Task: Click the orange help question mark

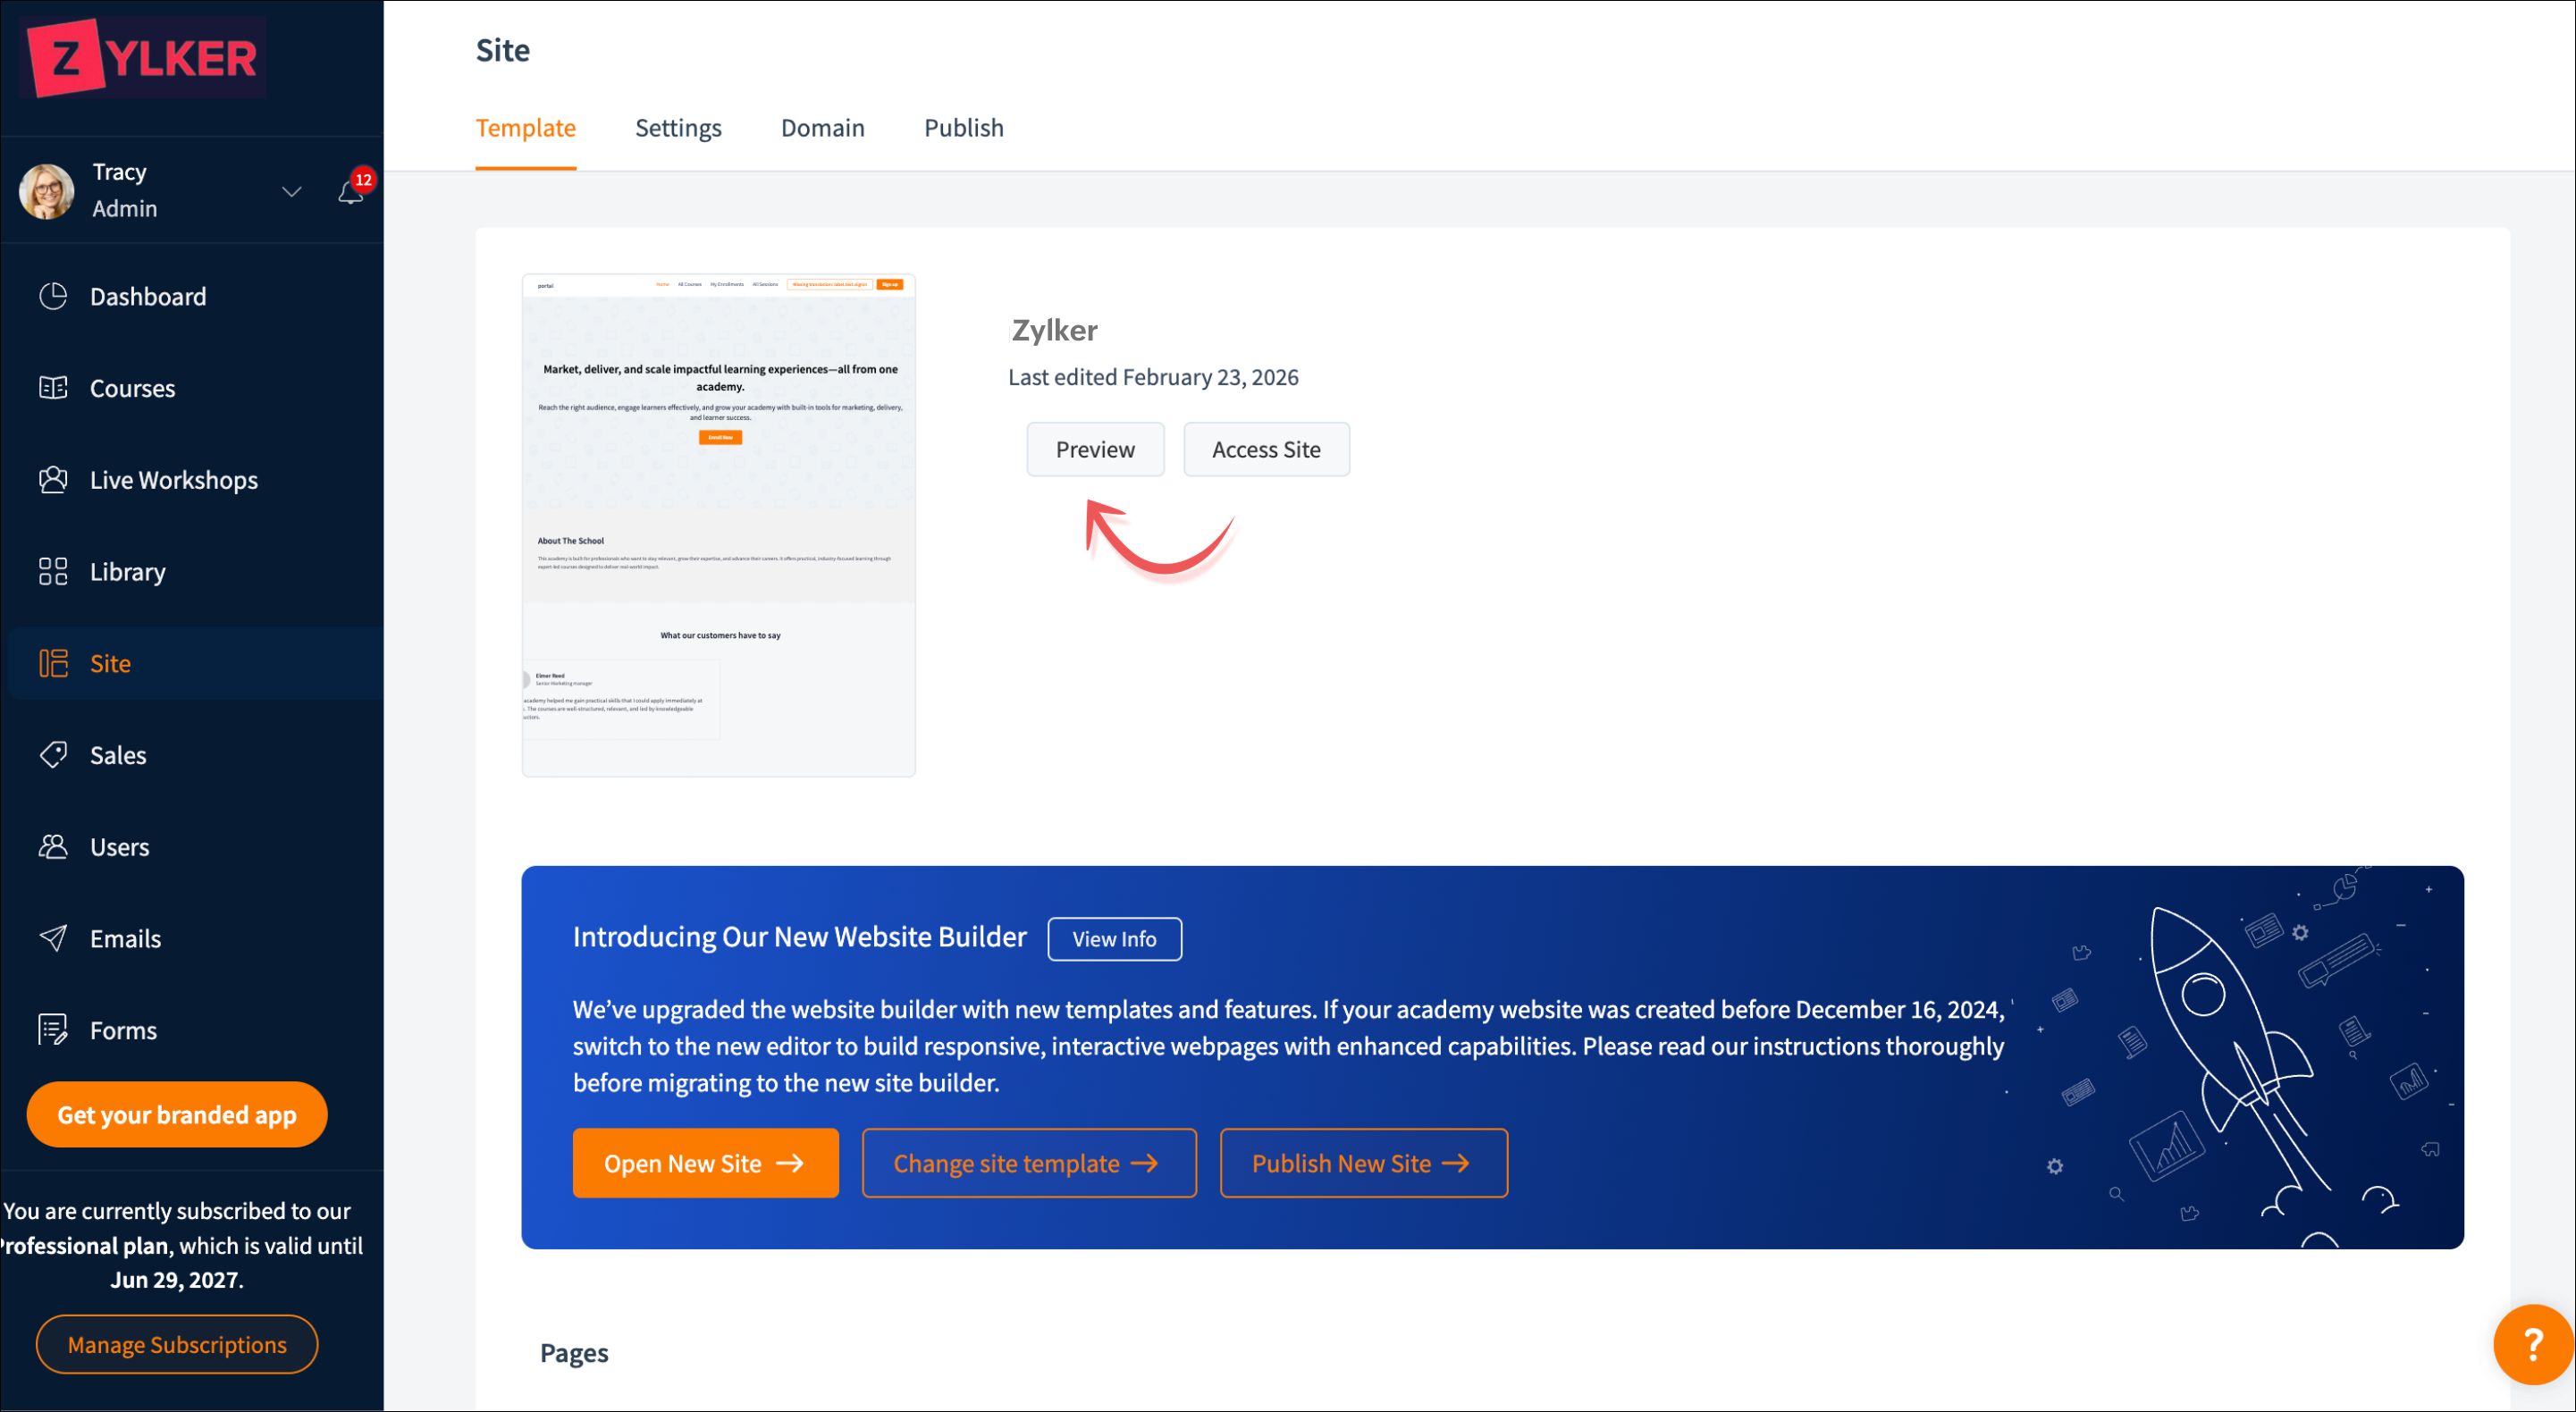Action: (2532, 1344)
